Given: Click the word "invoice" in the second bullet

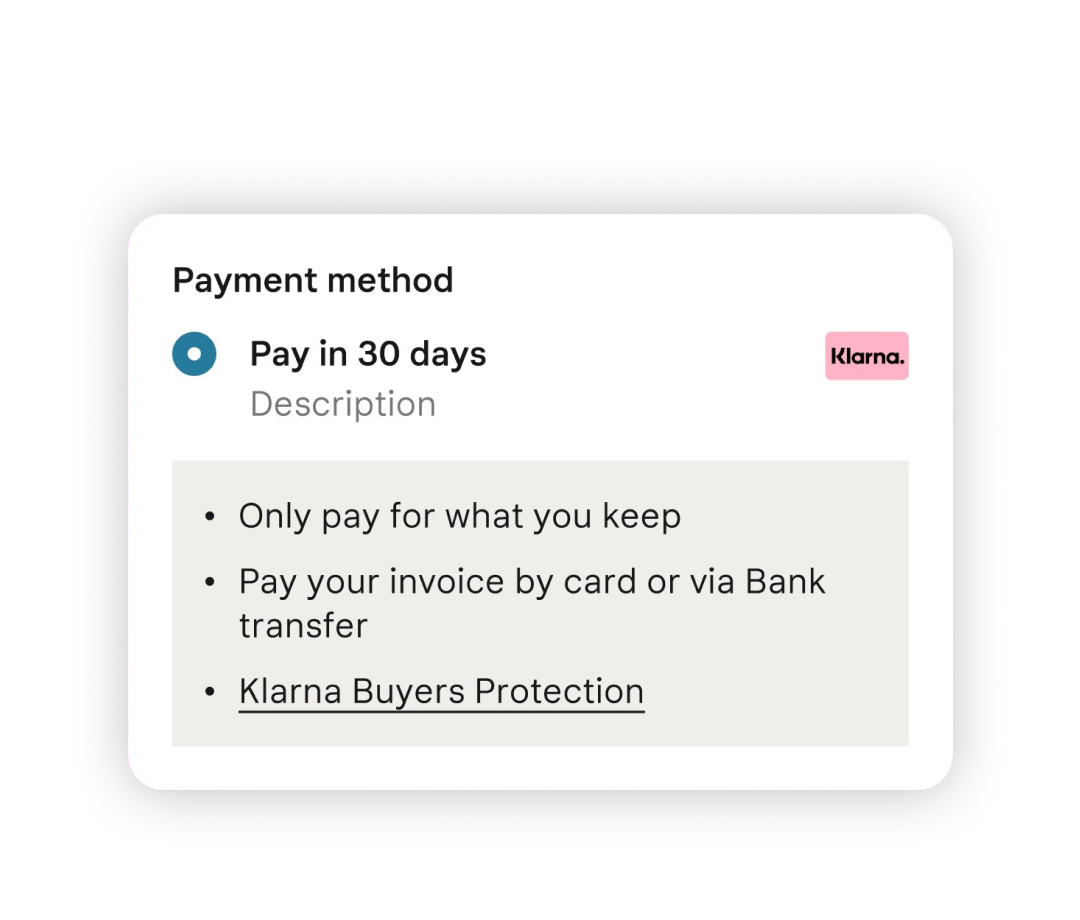Looking at the screenshot, I should pos(447,582).
